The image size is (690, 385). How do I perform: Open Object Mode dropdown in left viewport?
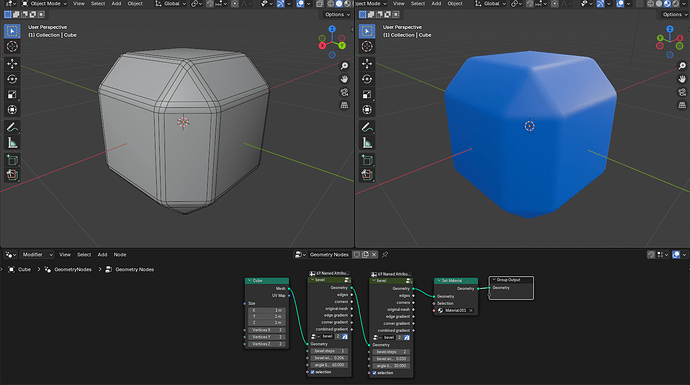tap(44, 4)
